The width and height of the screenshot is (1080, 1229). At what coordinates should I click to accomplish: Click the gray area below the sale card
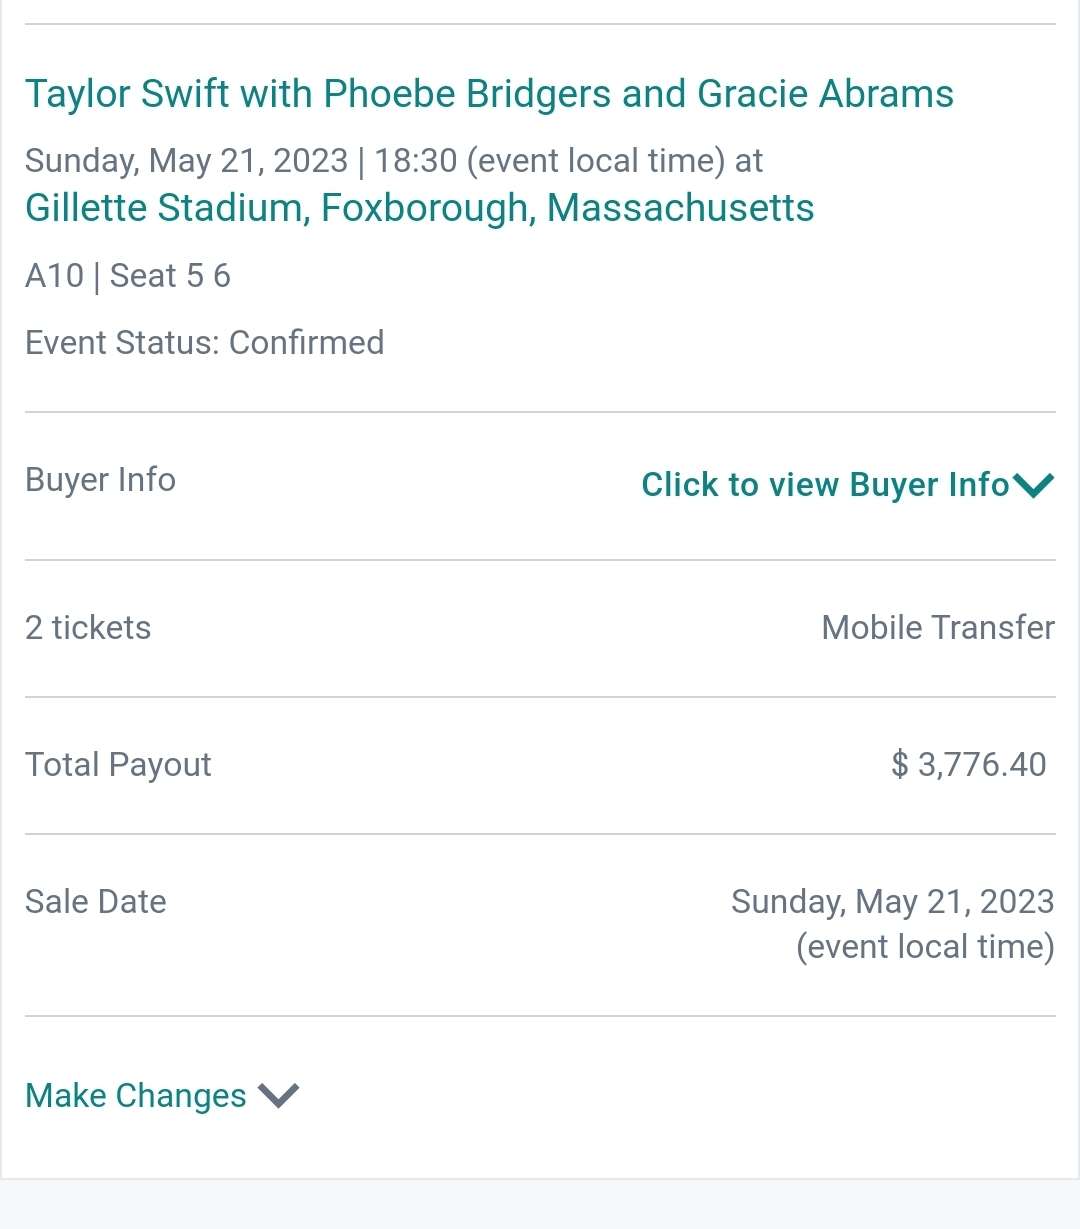click(540, 1205)
